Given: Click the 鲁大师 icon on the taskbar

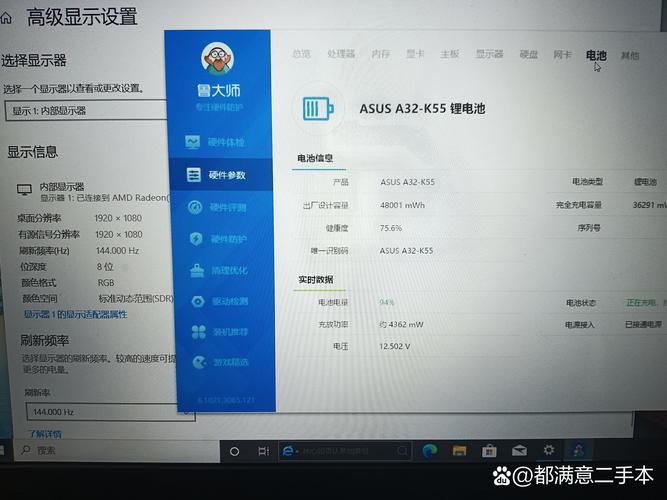Looking at the screenshot, I should 578,450.
